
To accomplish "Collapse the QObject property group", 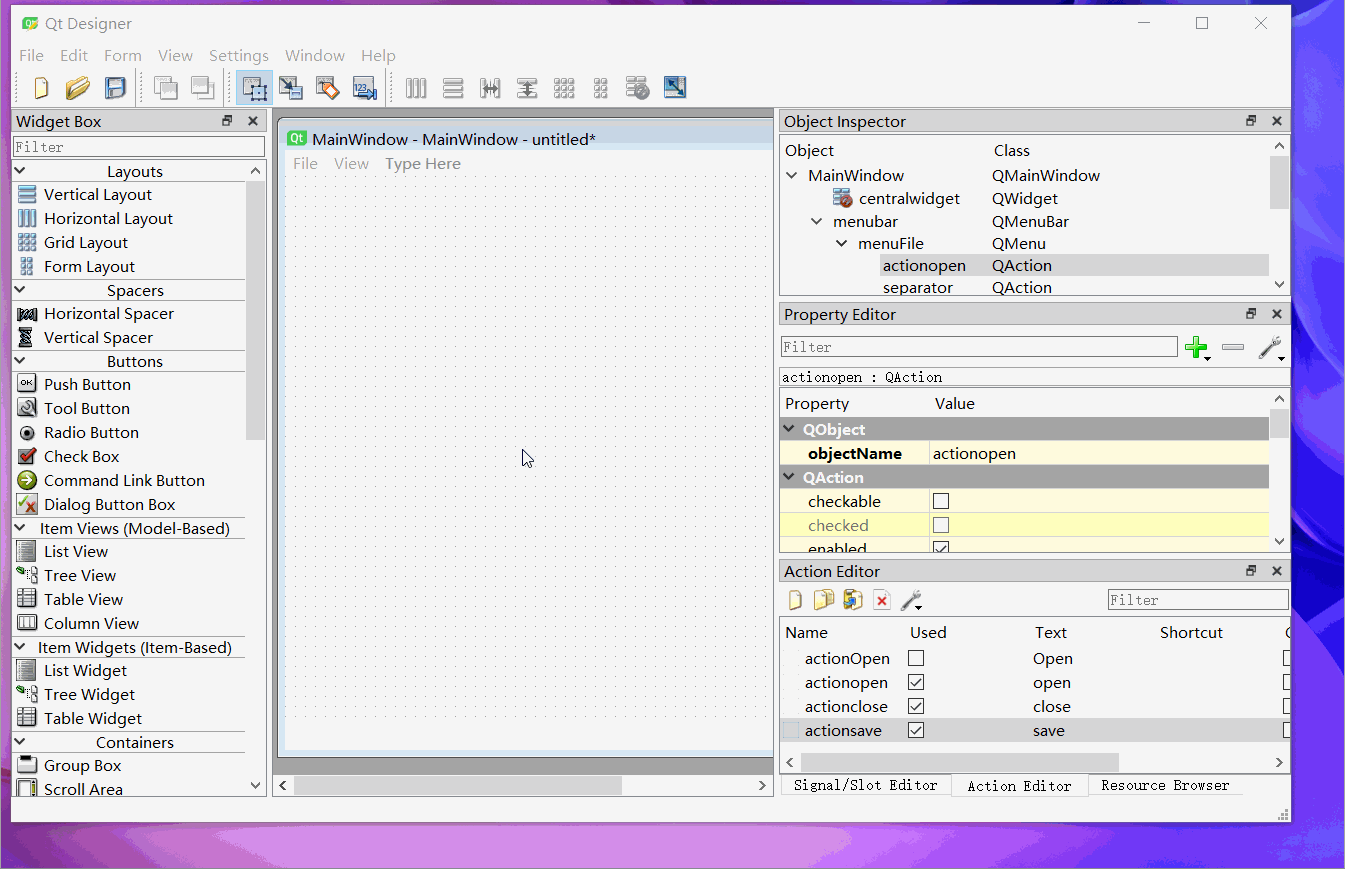I will coord(789,429).
